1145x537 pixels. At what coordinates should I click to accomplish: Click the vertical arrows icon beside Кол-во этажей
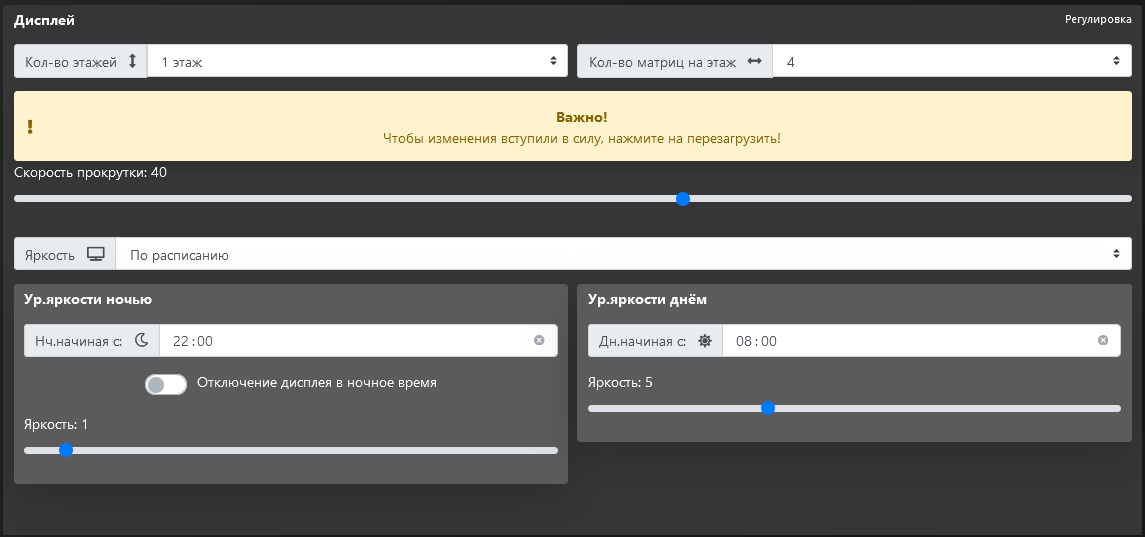(132, 61)
